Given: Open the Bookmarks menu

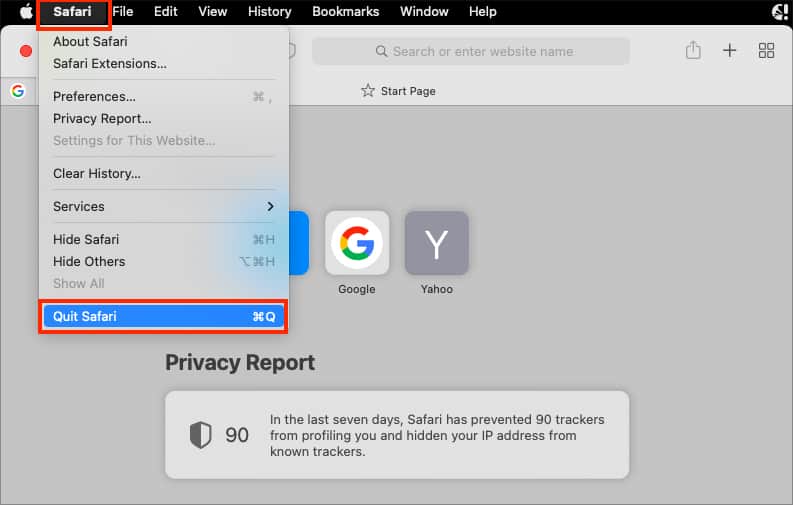Looking at the screenshot, I should 345,11.
